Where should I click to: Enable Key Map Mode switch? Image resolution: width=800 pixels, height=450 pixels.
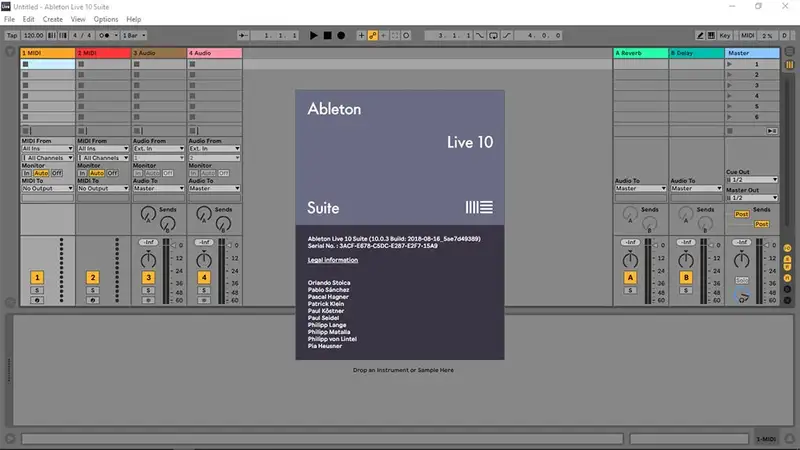724,35
